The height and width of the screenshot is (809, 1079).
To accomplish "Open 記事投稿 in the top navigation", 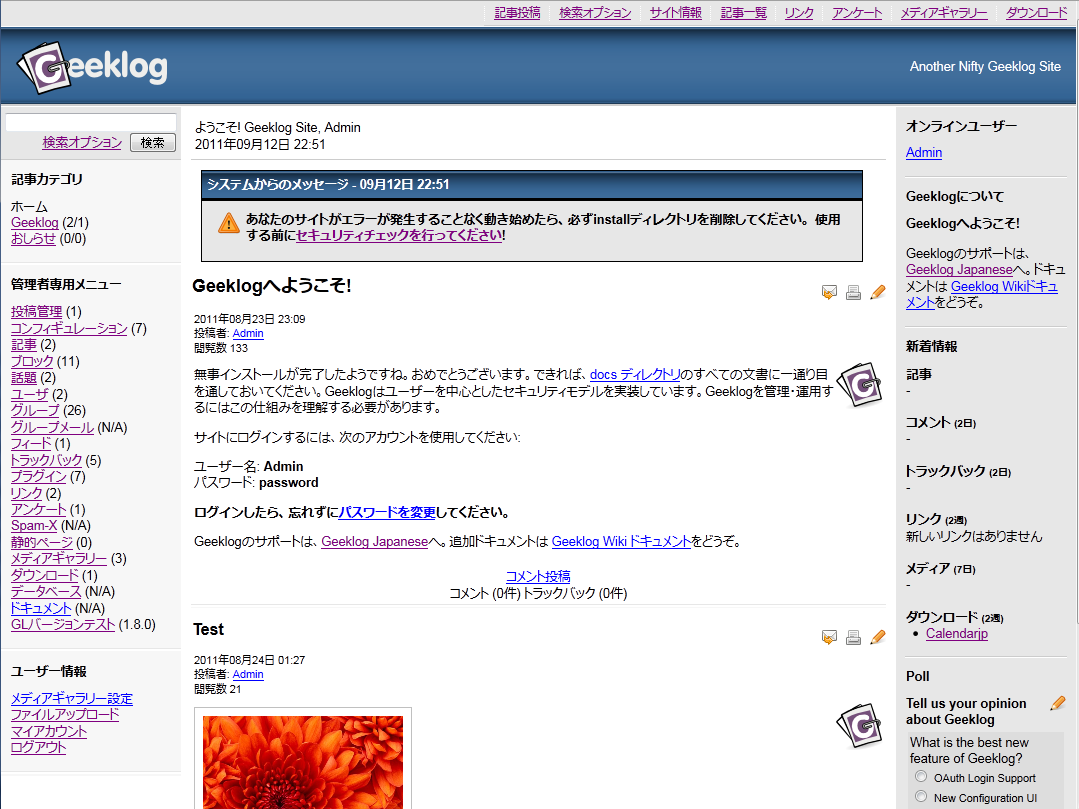I will (x=517, y=13).
